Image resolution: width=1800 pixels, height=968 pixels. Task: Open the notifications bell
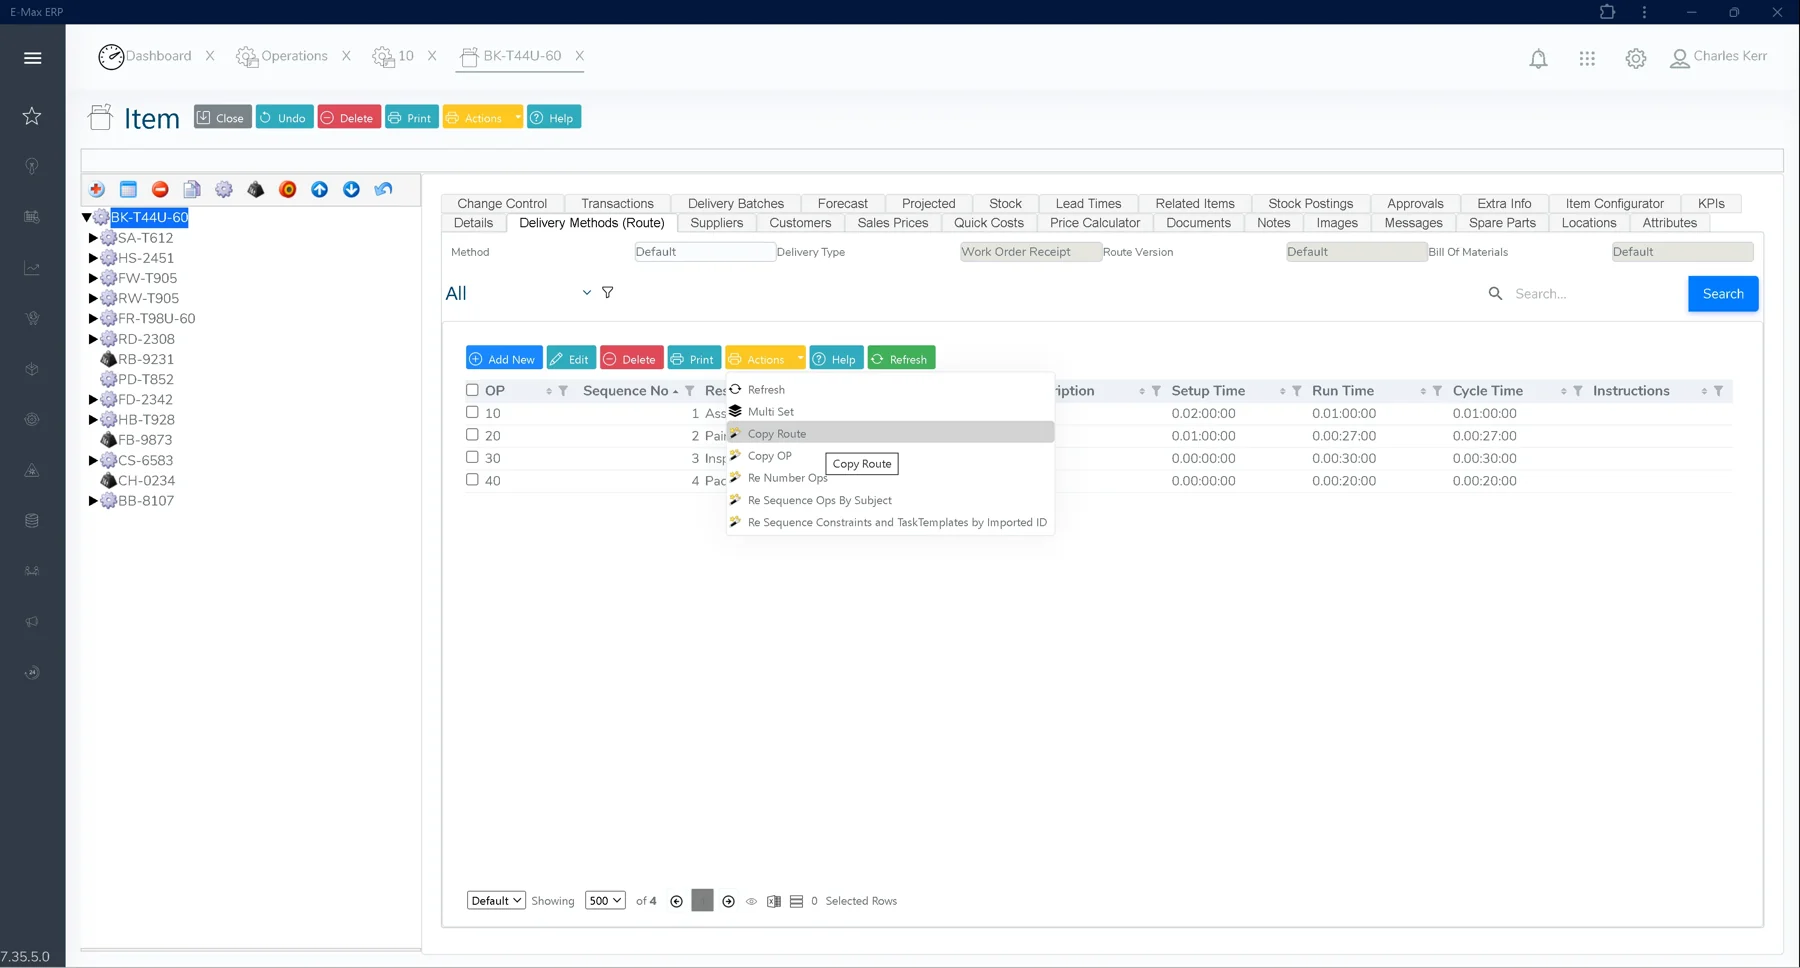(x=1538, y=59)
